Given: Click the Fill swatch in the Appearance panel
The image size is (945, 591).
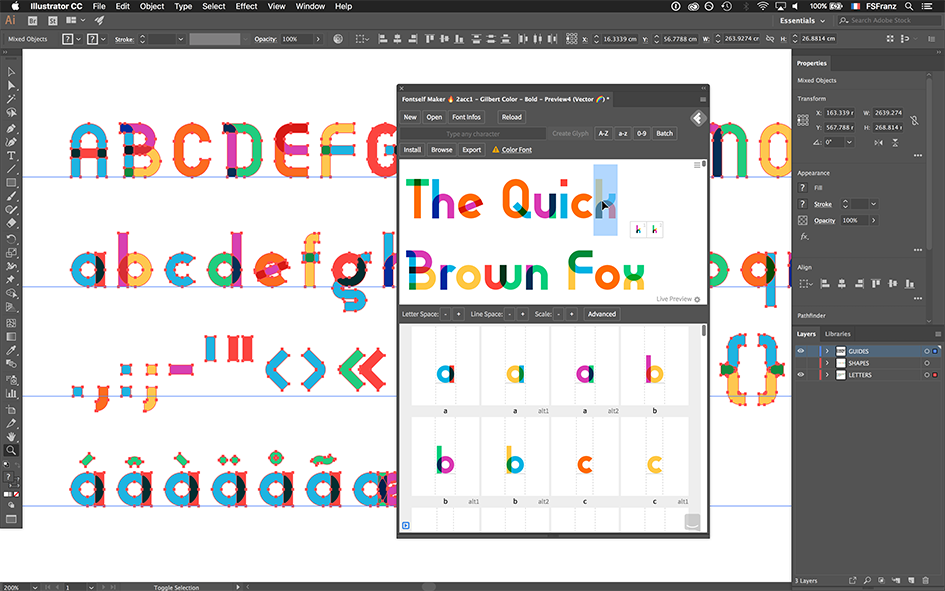Looking at the screenshot, I should coord(803,188).
